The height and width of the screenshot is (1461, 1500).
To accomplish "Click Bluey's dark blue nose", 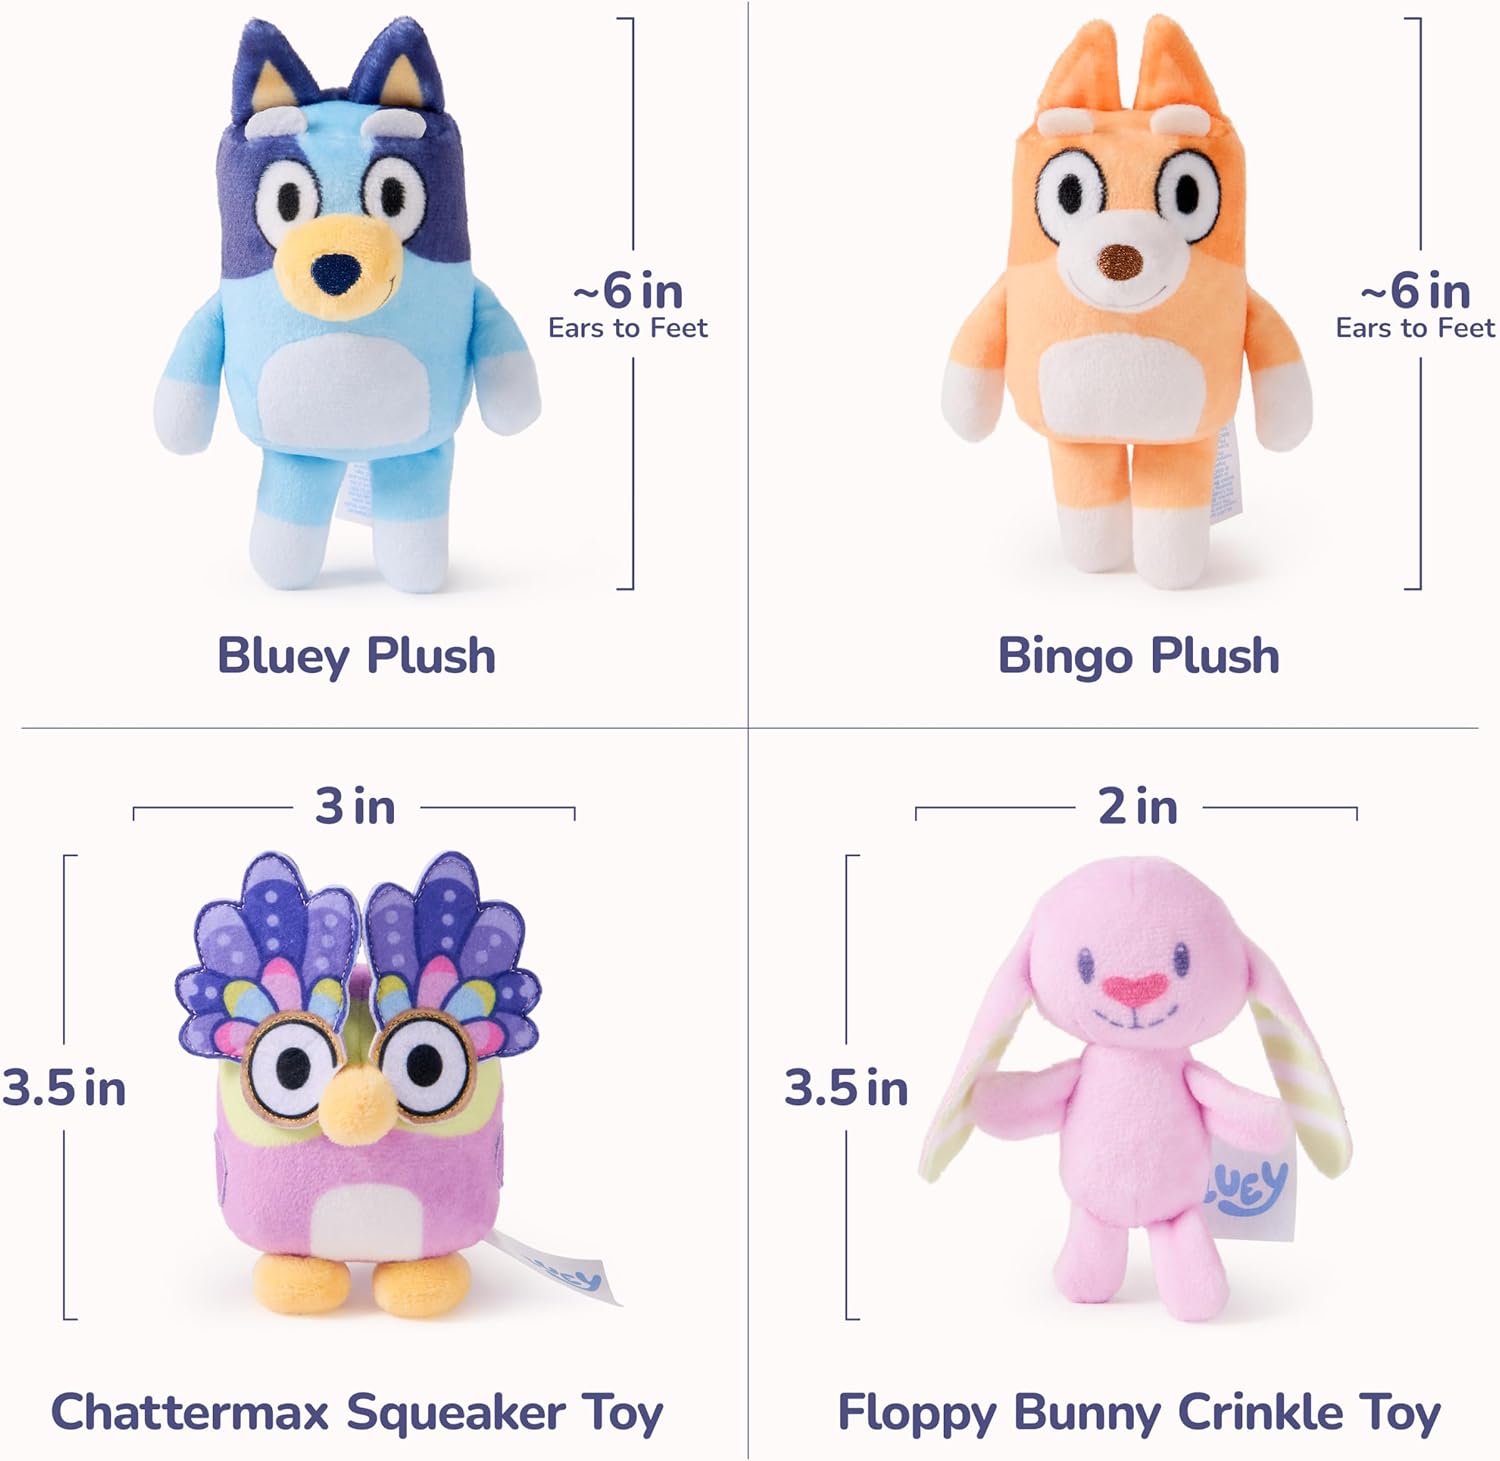I will (x=335, y=273).
